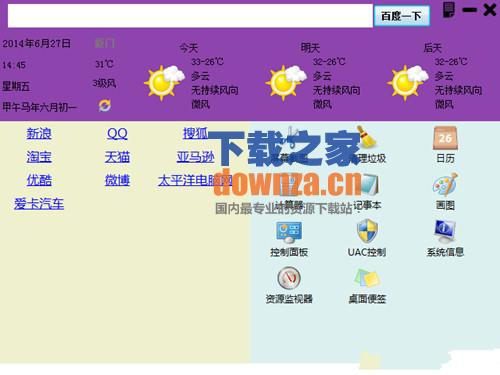Launch the 画图 paint tool
500x375 pixels.
[x=445, y=184]
